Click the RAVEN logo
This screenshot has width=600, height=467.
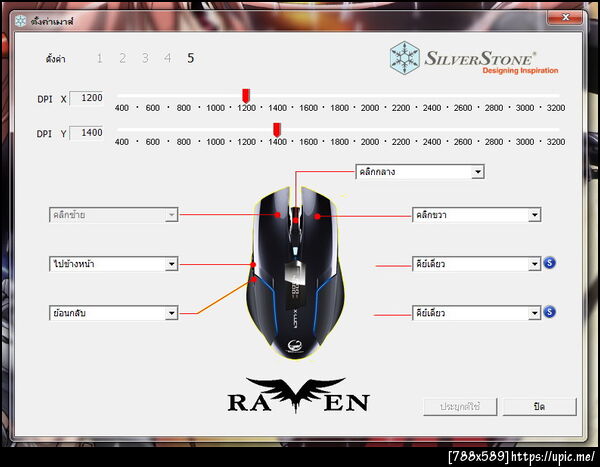[298, 395]
